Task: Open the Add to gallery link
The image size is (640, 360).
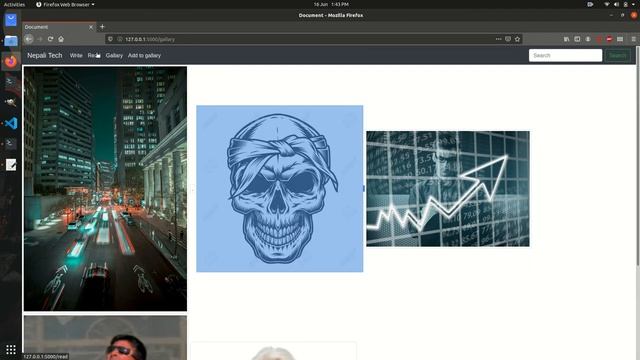Action: click(x=144, y=56)
